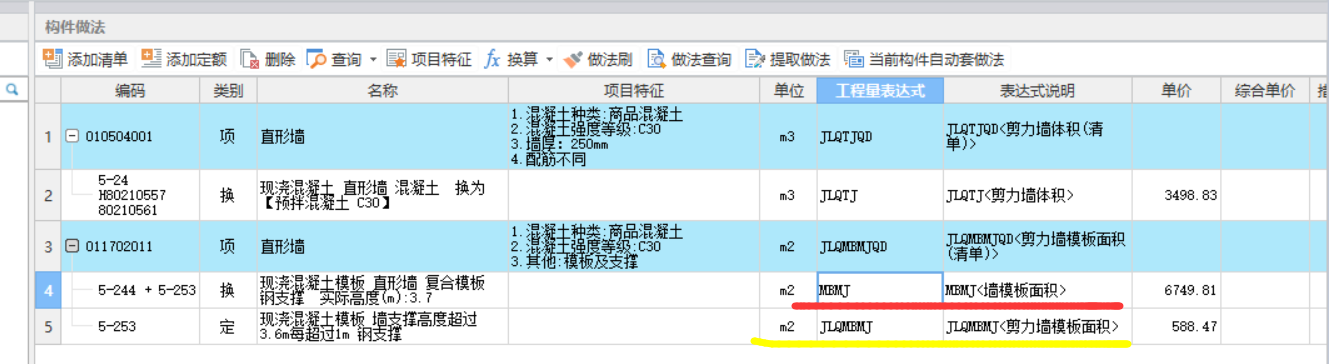Collapse the 011702011 row expander
The image size is (1329, 364).
pos(72,246)
